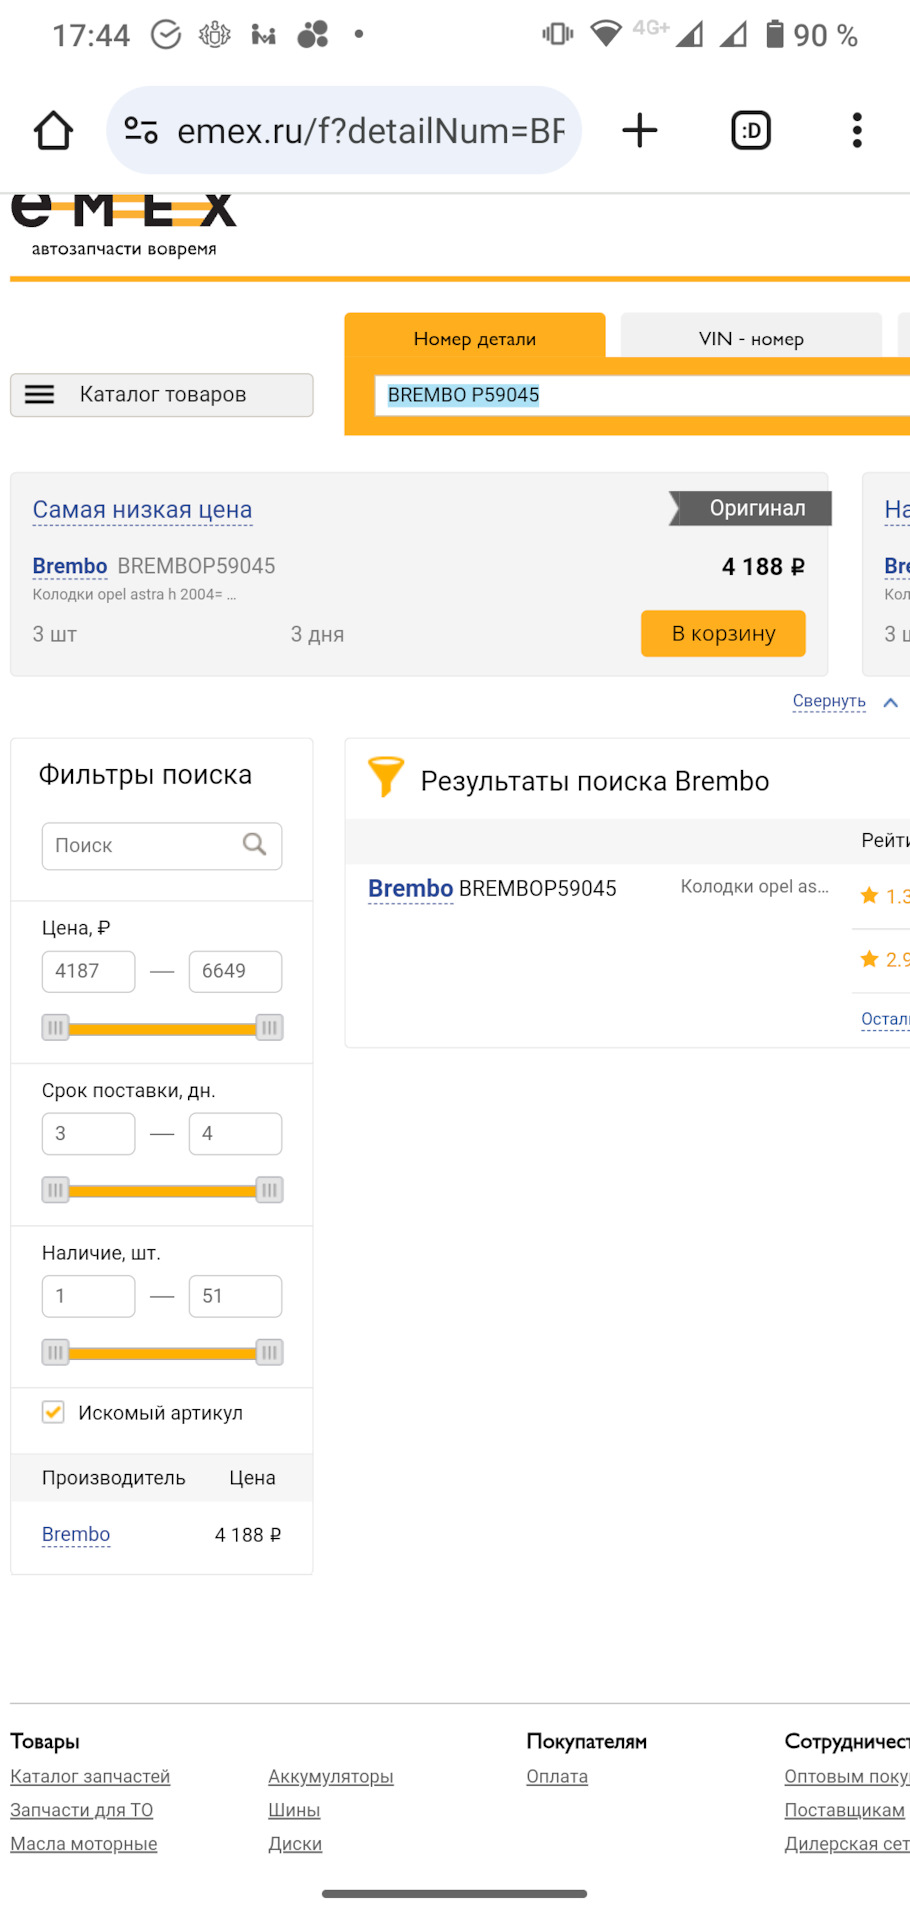The height and width of the screenshot is (1920, 910).
Task: Collapse offers with Свернуть chevron
Action: pyautogui.click(x=891, y=702)
